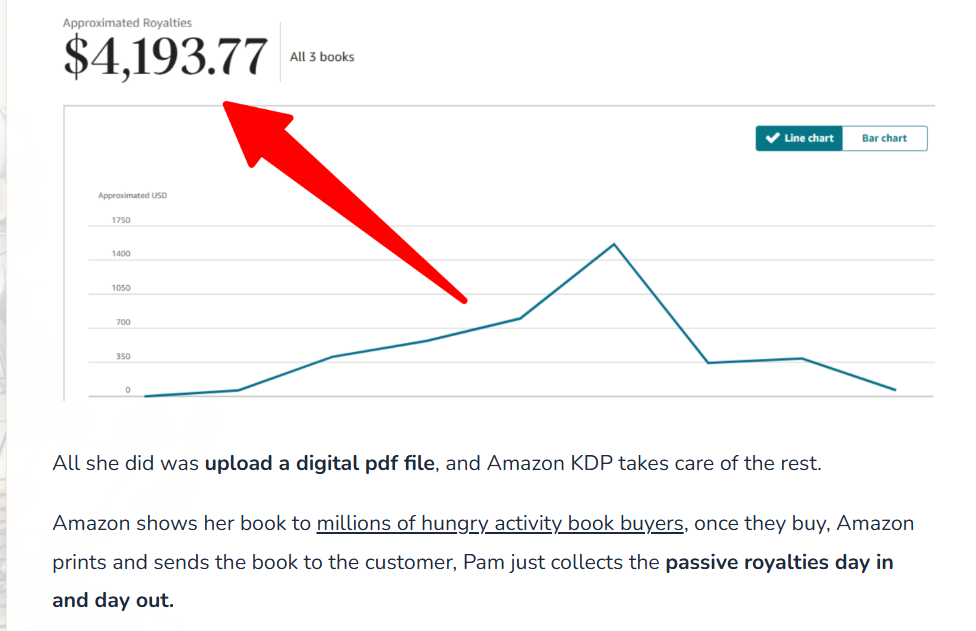The width and height of the screenshot is (976, 631).
Task: Select the Line chart toggle
Action: [x=799, y=138]
